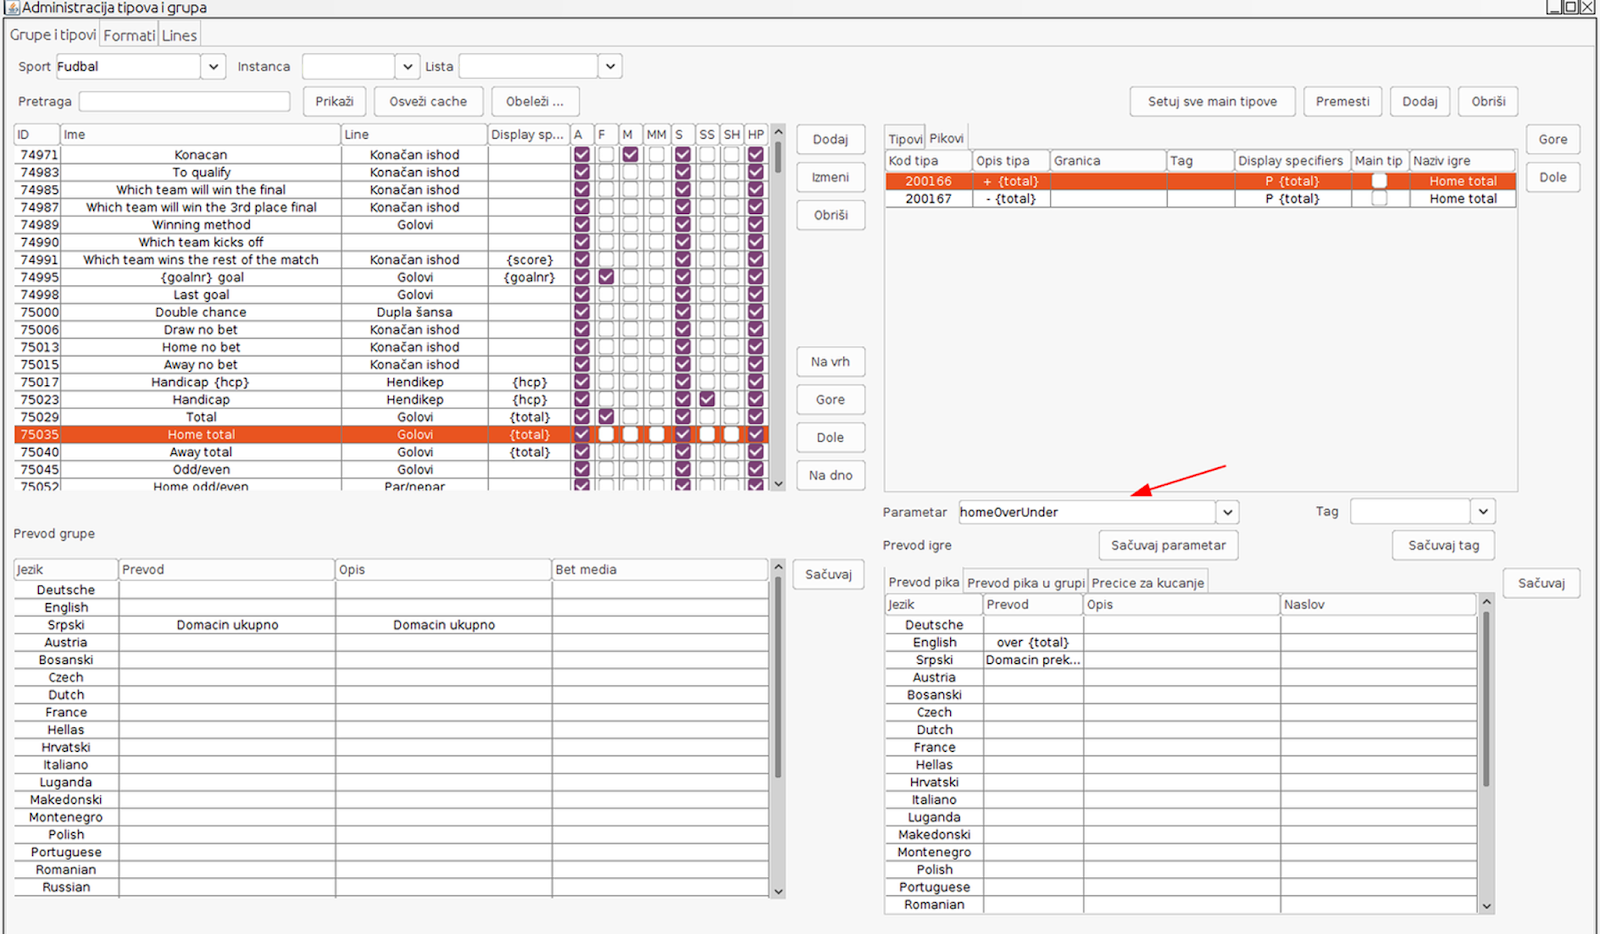1600x934 pixels.
Task: Switch to the Grupe i tipovi tab
Action: tap(53, 35)
